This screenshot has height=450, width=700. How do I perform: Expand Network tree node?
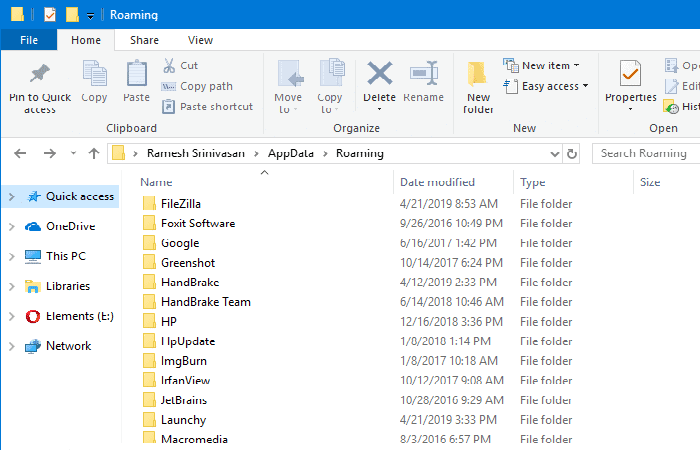[12, 346]
